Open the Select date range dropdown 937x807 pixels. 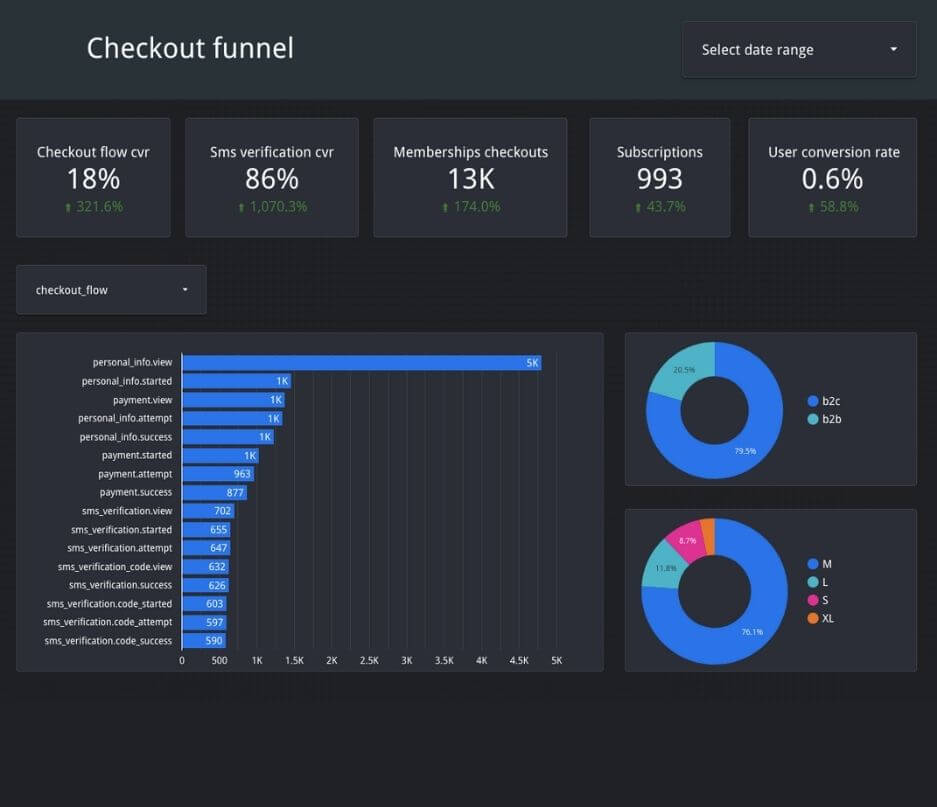[x=799, y=50]
